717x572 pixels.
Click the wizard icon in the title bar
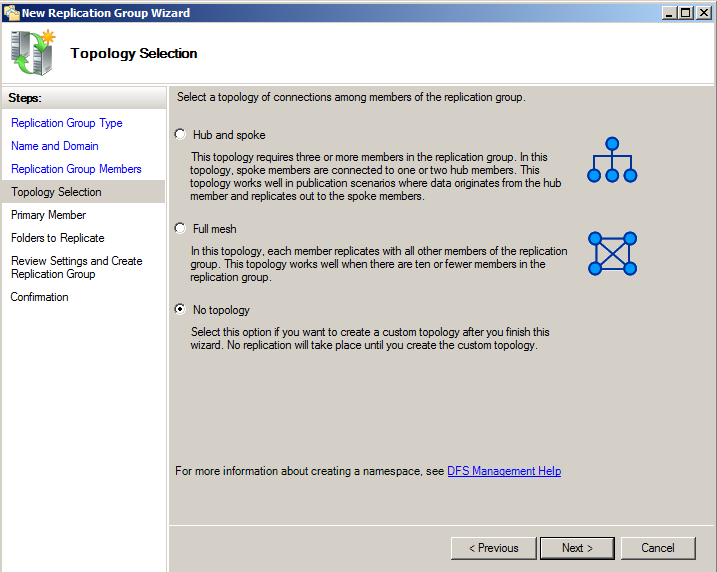pyautogui.click(x=11, y=13)
